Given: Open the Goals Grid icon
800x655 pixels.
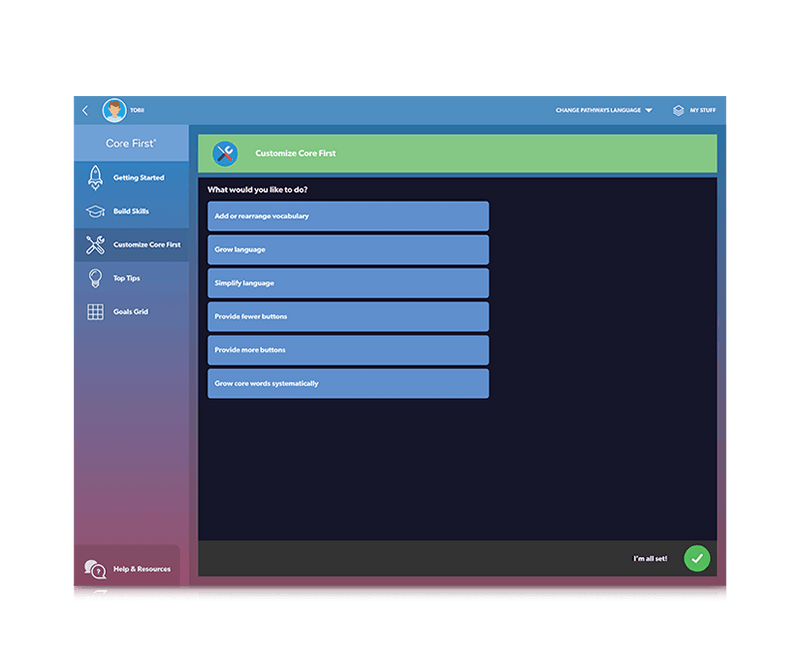Looking at the screenshot, I should click(x=95, y=312).
